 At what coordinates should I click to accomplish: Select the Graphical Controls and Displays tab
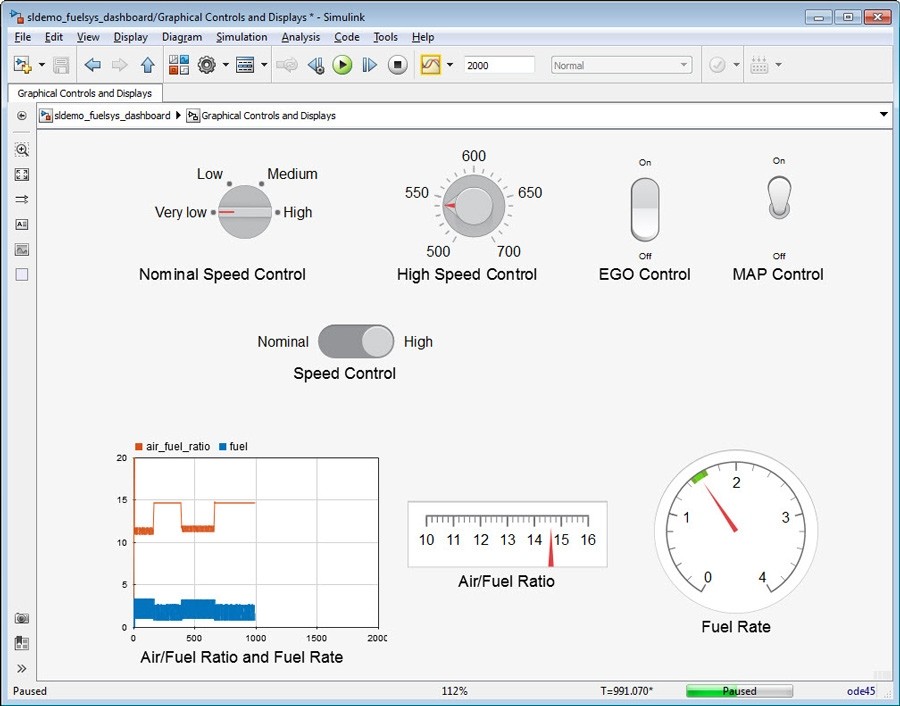pos(85,93)
